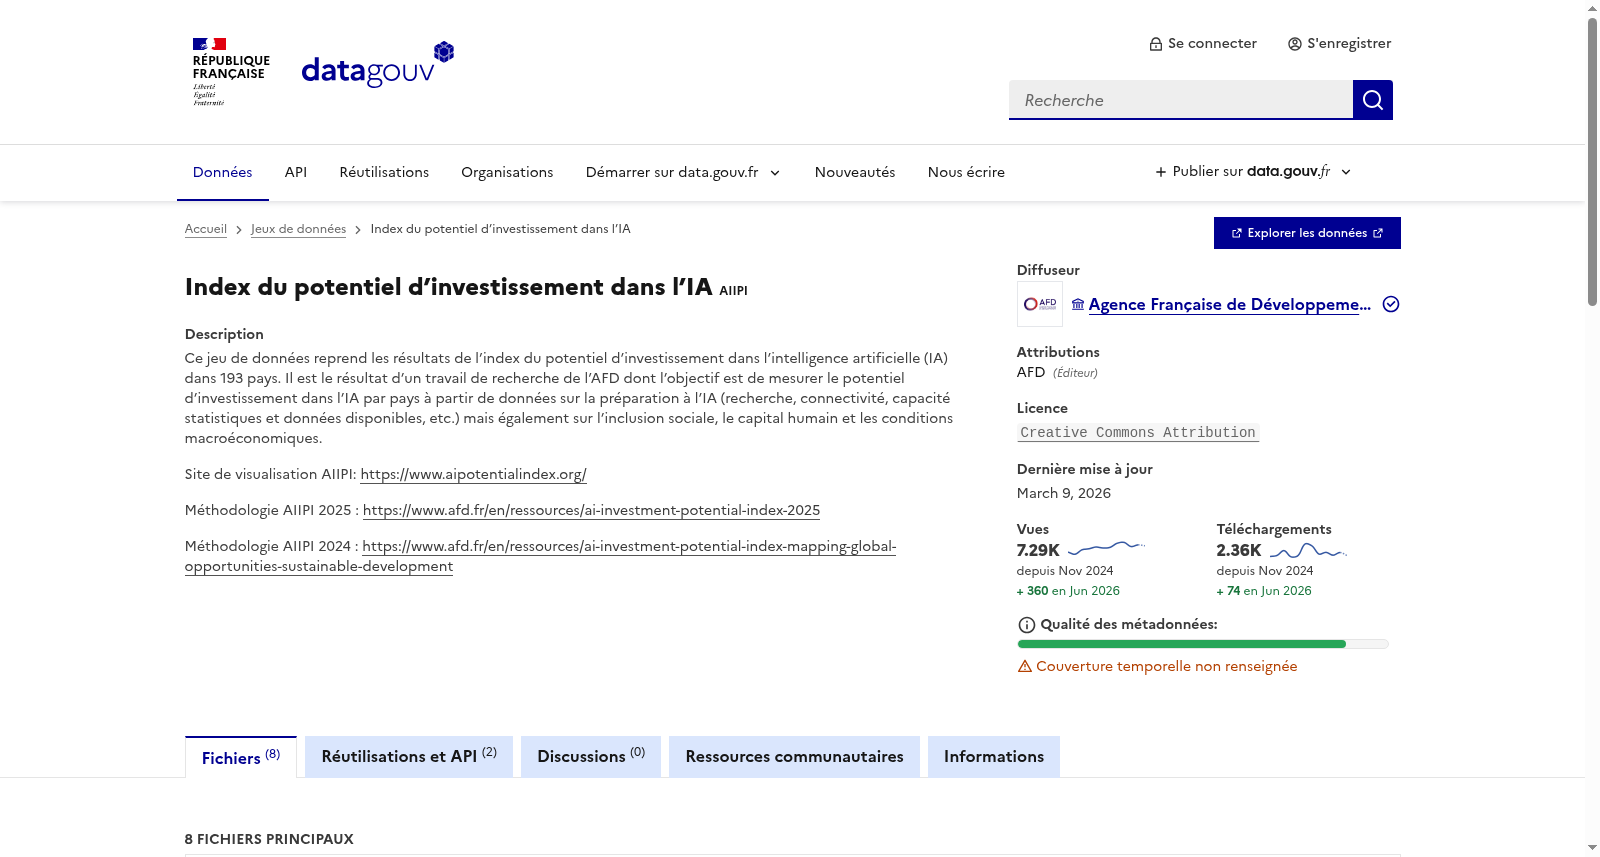Open the data.gouv logo home link
Screen dimensions: 1600x857
378,65
